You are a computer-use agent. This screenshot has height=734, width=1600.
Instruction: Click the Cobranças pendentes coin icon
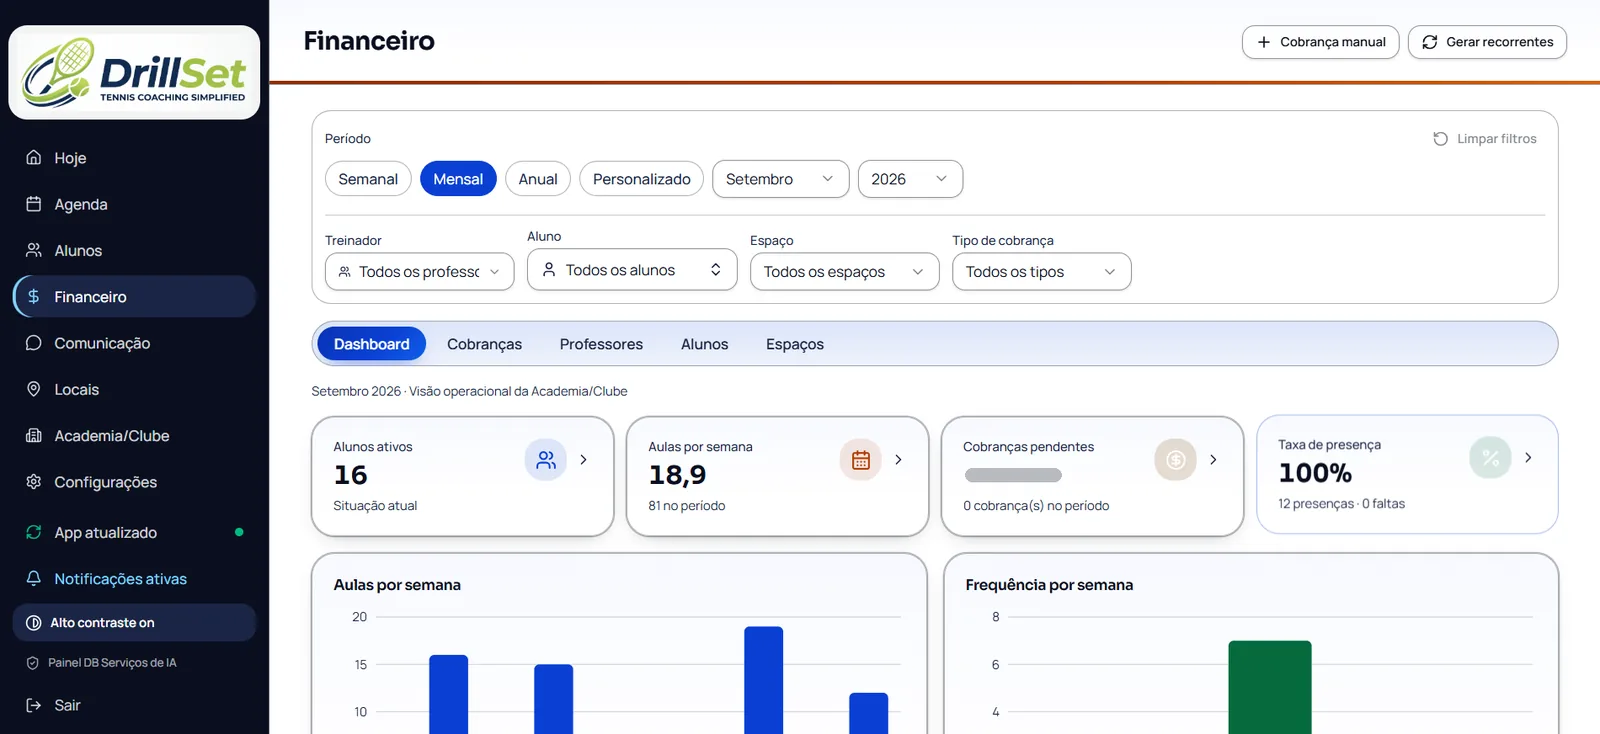tap(1176, 460)
